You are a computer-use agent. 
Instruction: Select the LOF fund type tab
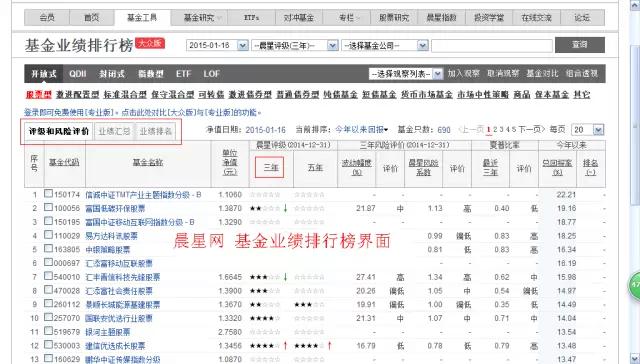point(211,74)
